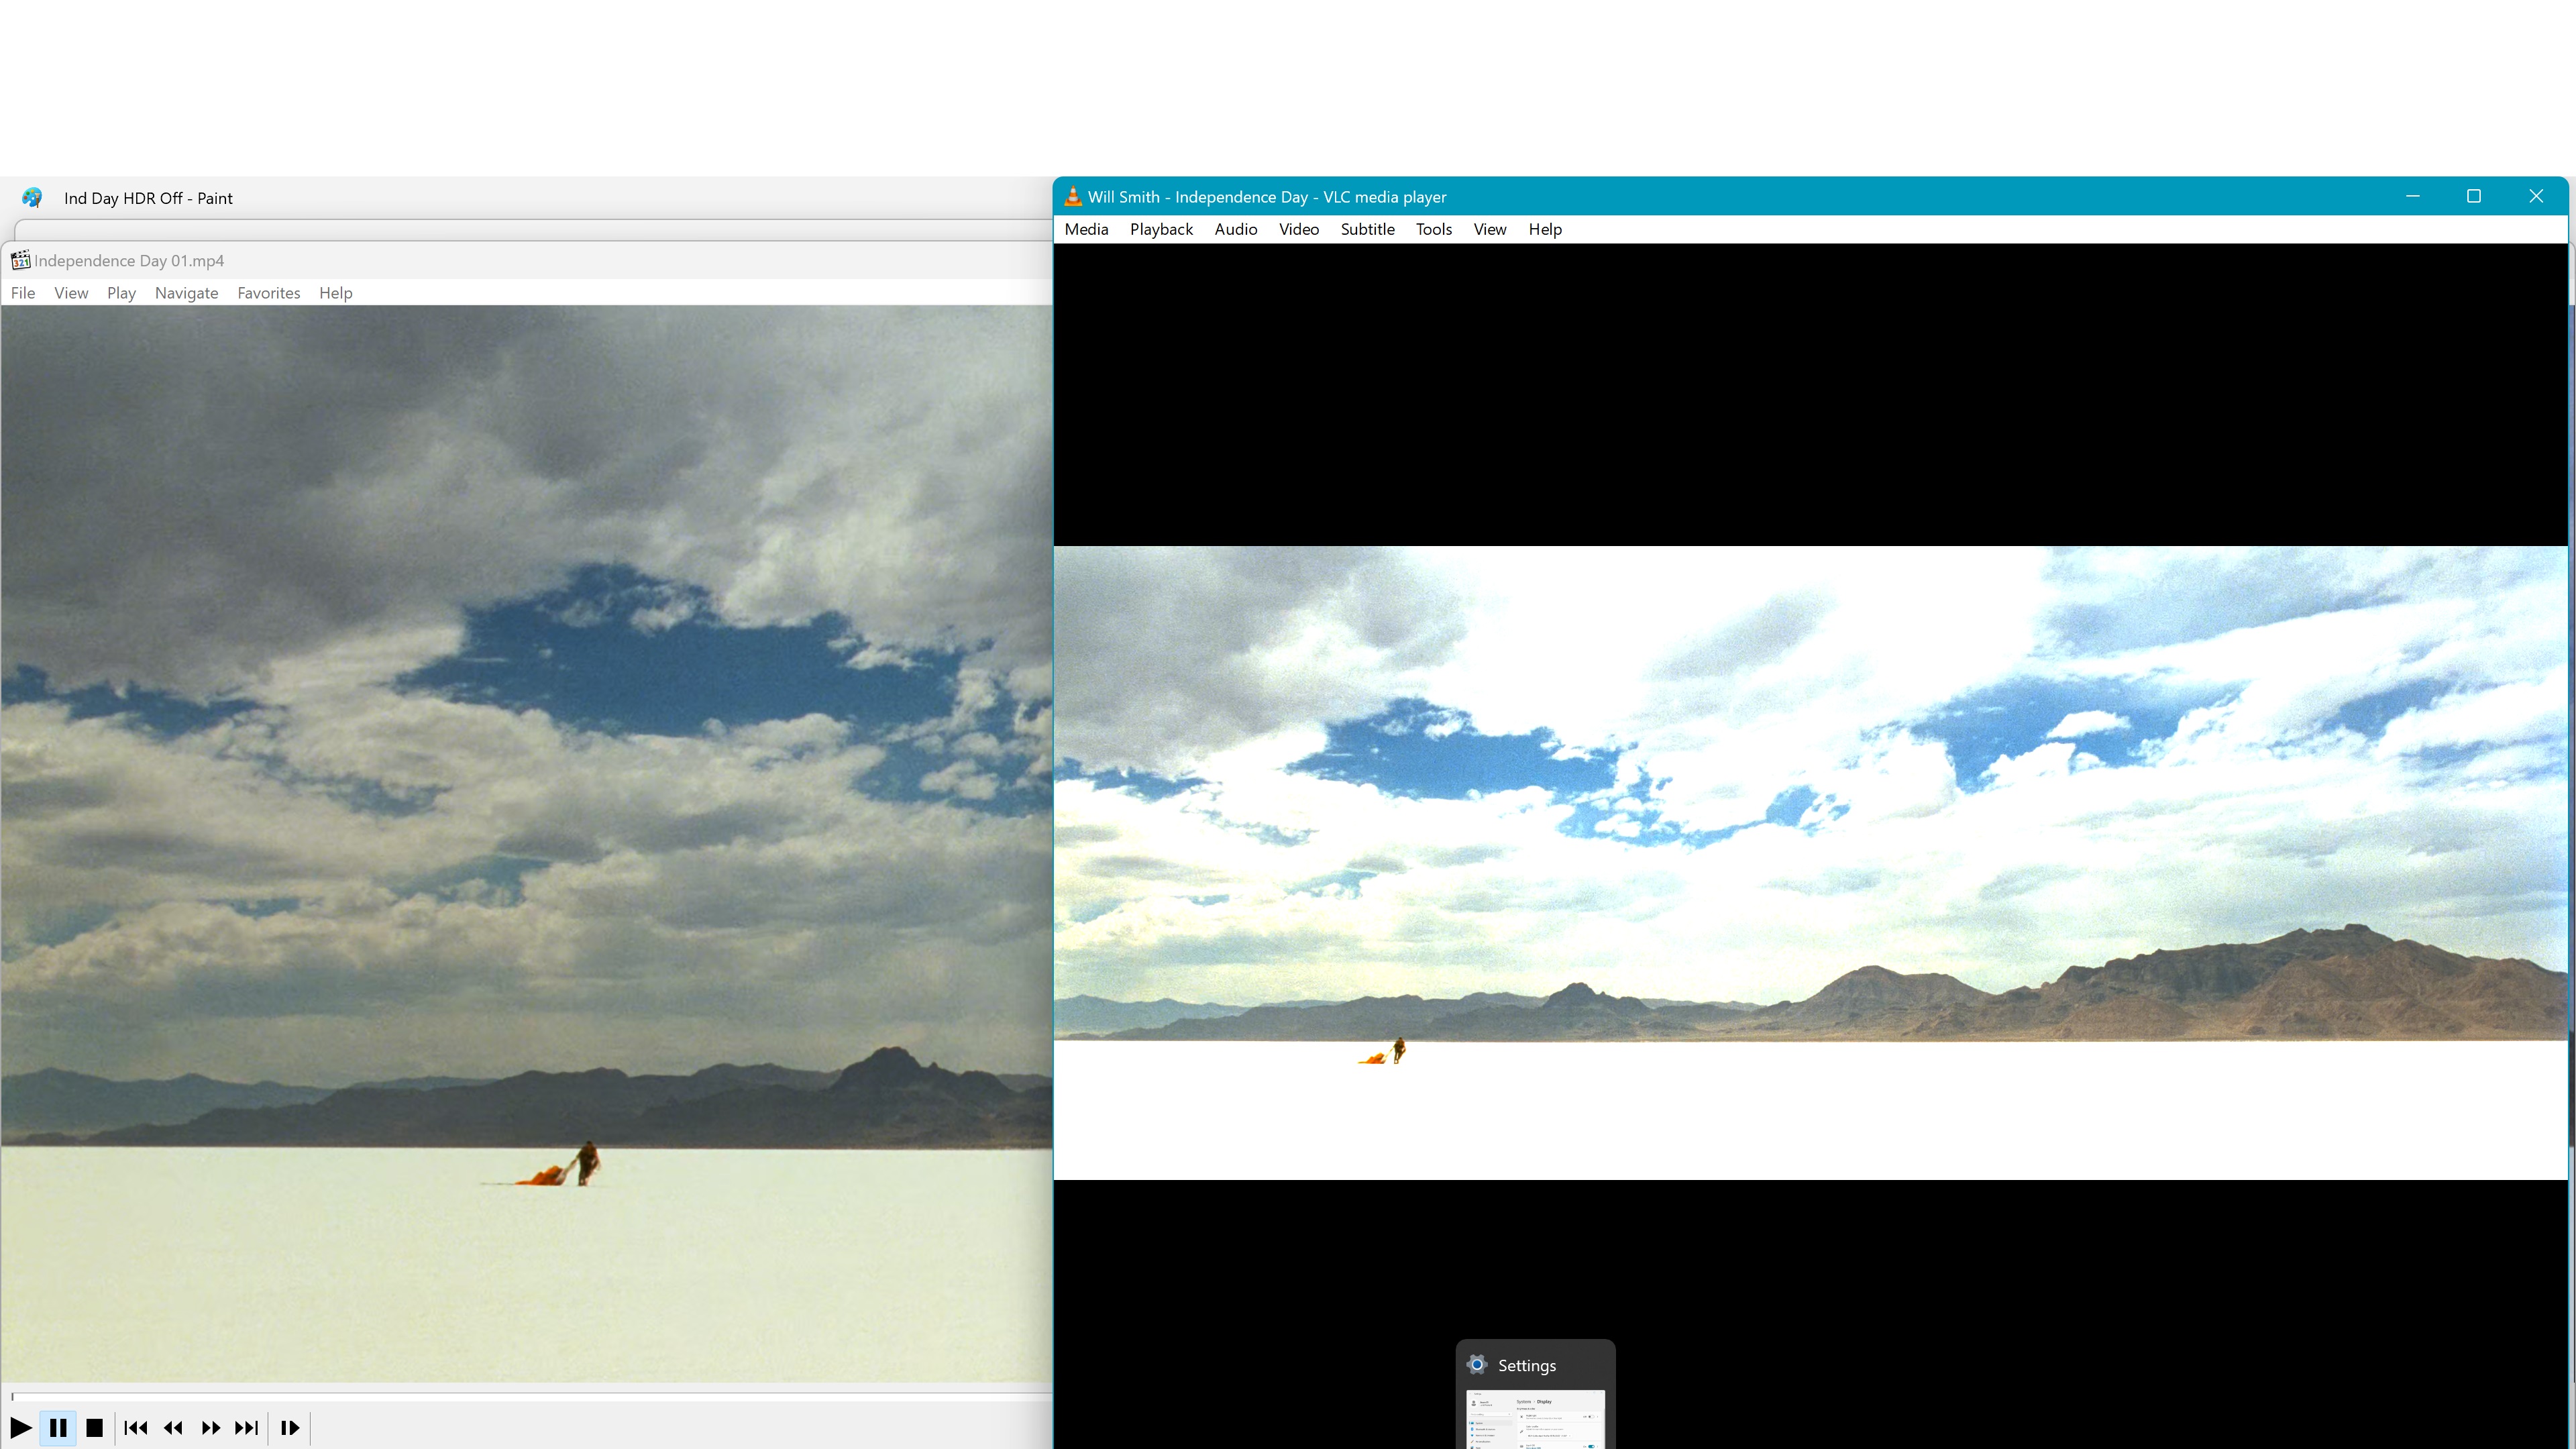Open the View menu in VLC
Viewport: 2576px width, 1449px height.
[1489, 229]
